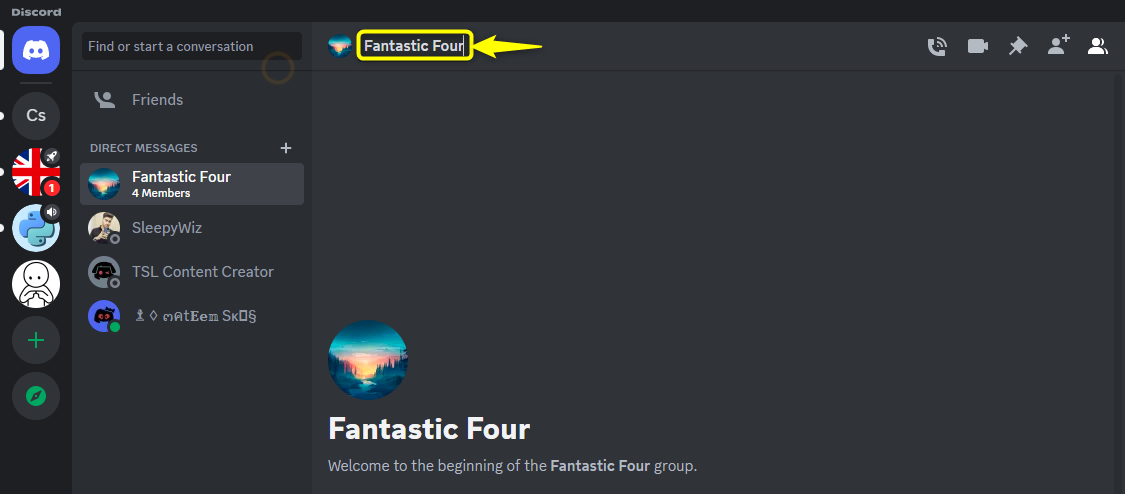Start a voice call in the group
The height and width of the screenshot is (494, 1125).
937,47
